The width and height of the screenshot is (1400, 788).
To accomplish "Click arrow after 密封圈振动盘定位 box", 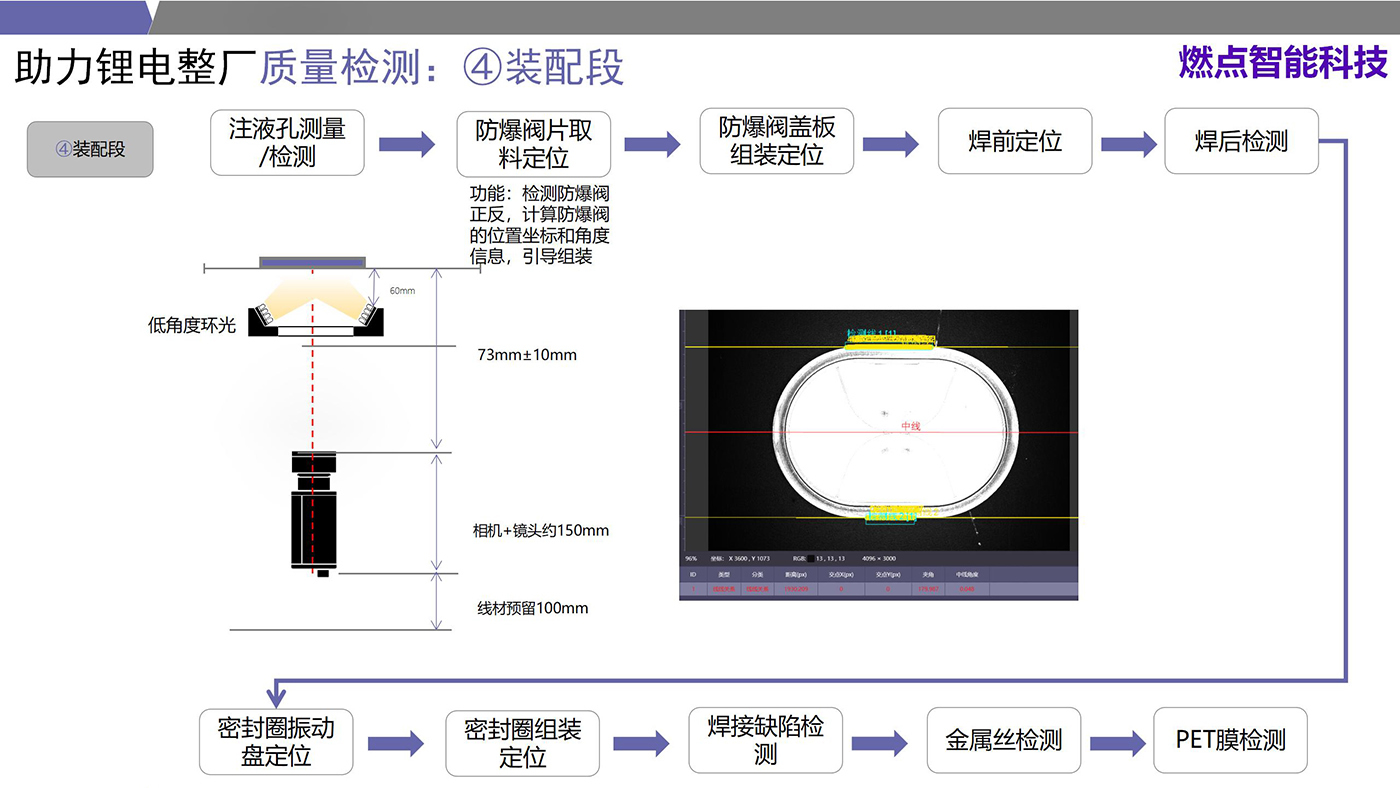I will 396,743.
